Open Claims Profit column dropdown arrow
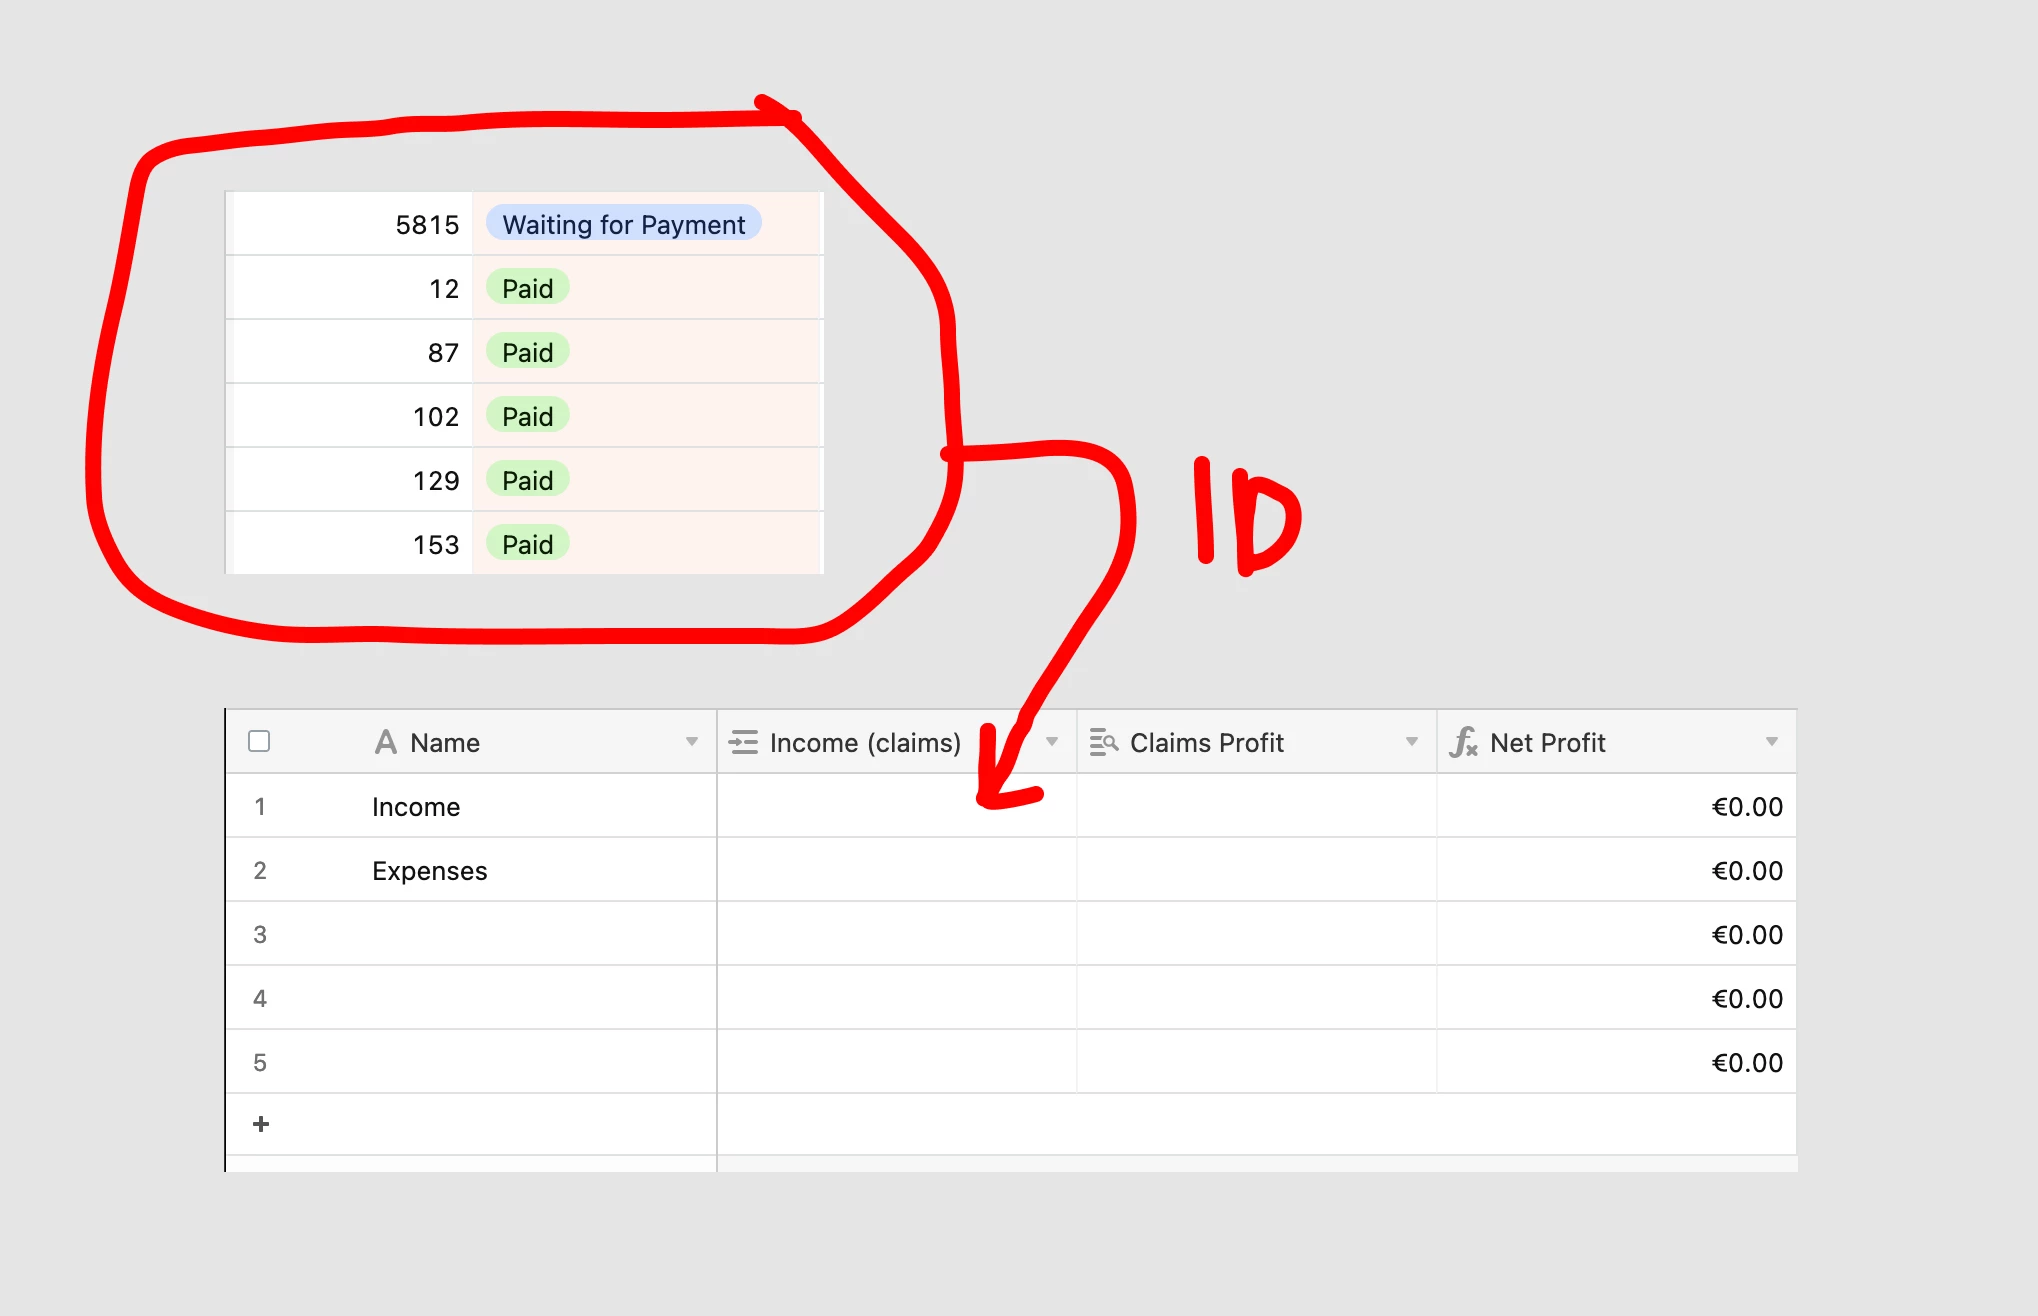The height and width of the screenshot is (1316, 2038). (x=1411, y=742)
